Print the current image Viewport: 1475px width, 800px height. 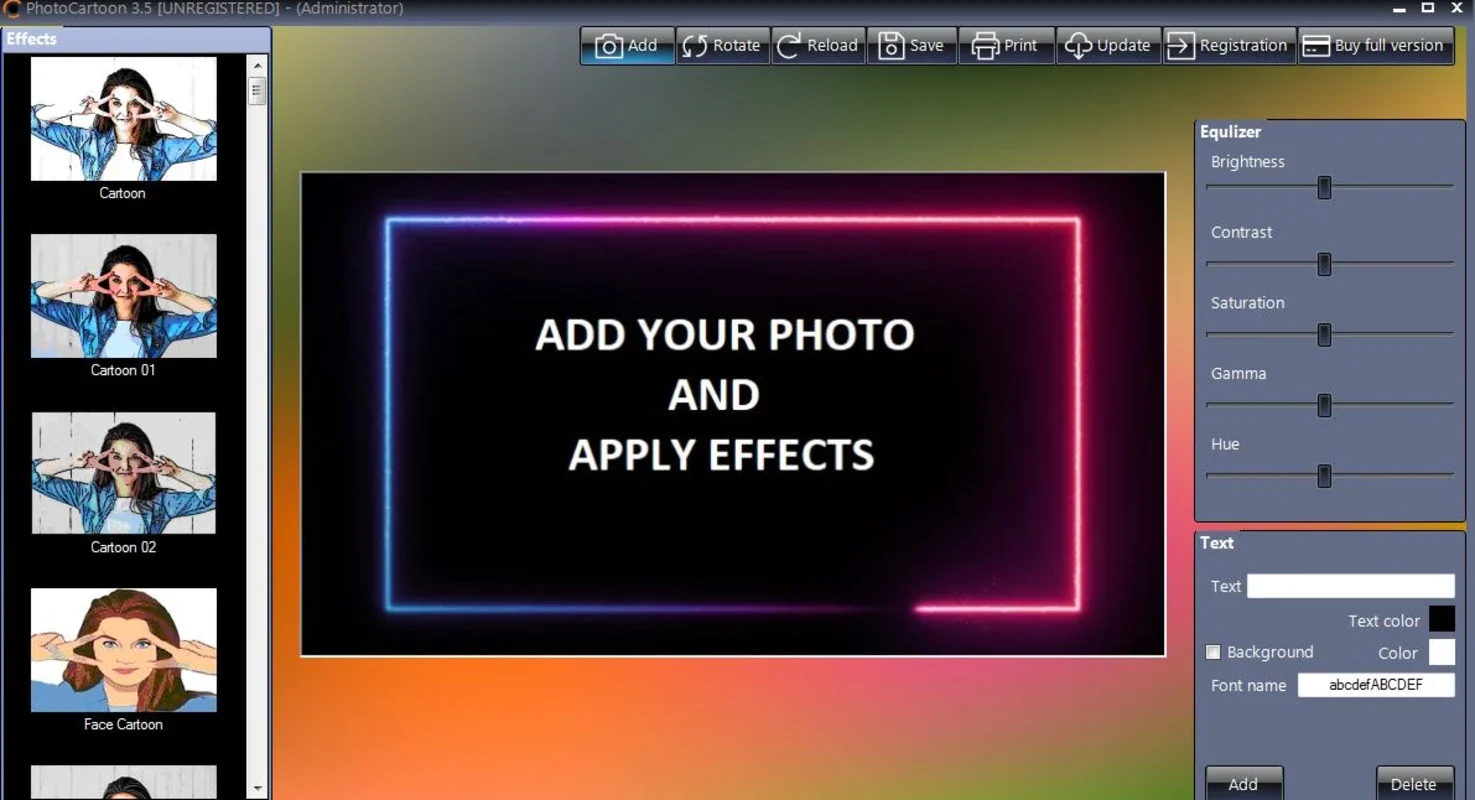(1006, 46)
